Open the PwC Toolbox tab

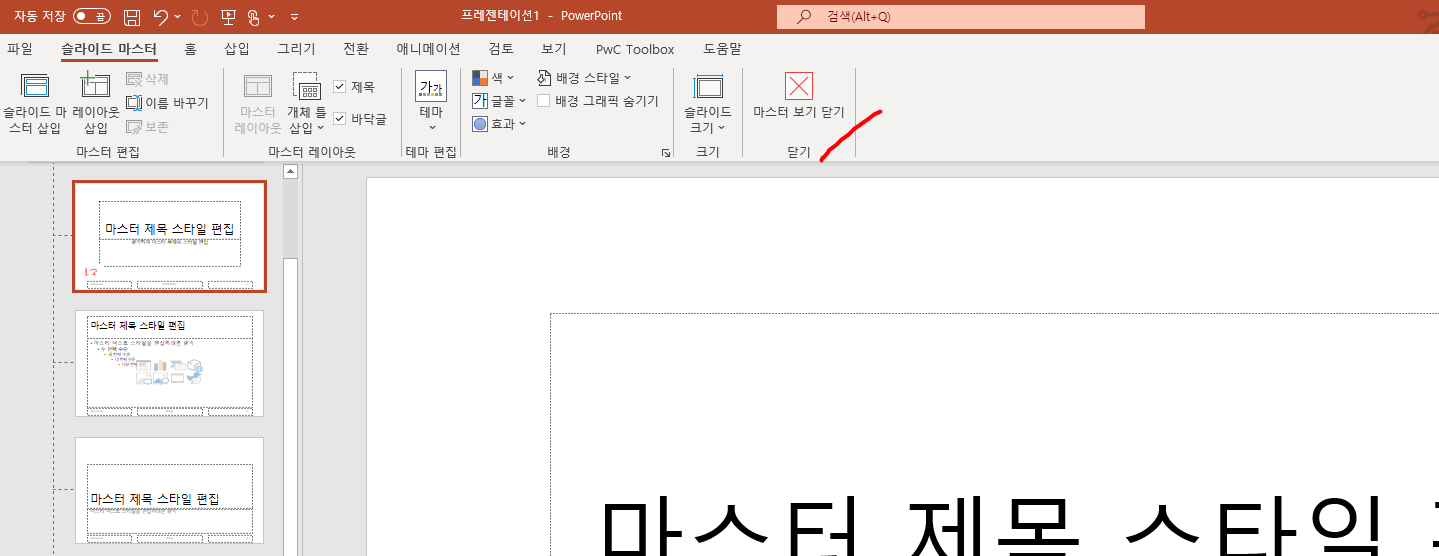coord(635,49)
